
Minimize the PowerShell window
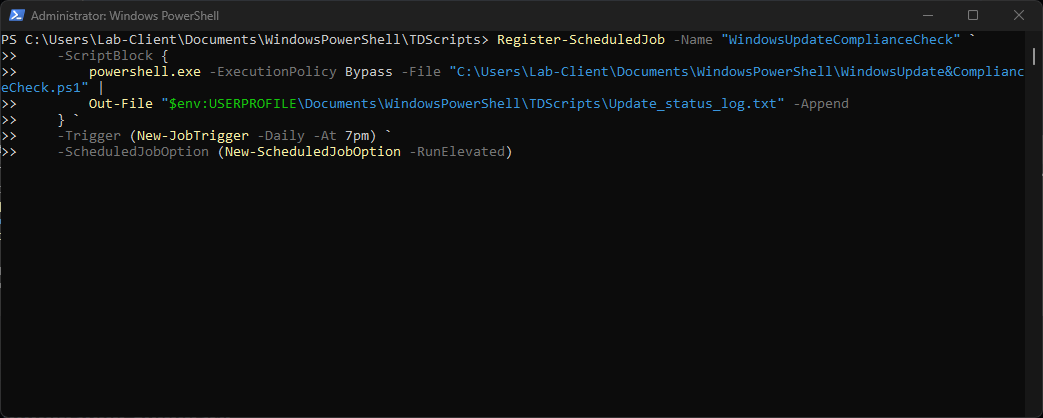[x=928, y=15]
